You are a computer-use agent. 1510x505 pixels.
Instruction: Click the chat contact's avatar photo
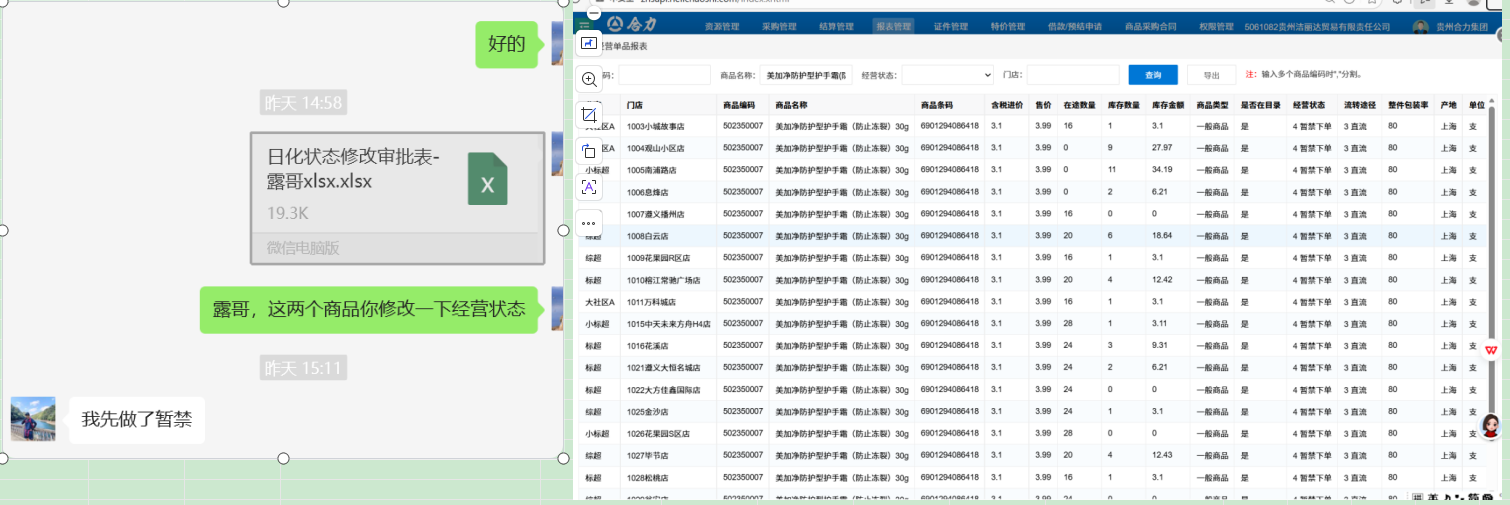tap(33, 419)
